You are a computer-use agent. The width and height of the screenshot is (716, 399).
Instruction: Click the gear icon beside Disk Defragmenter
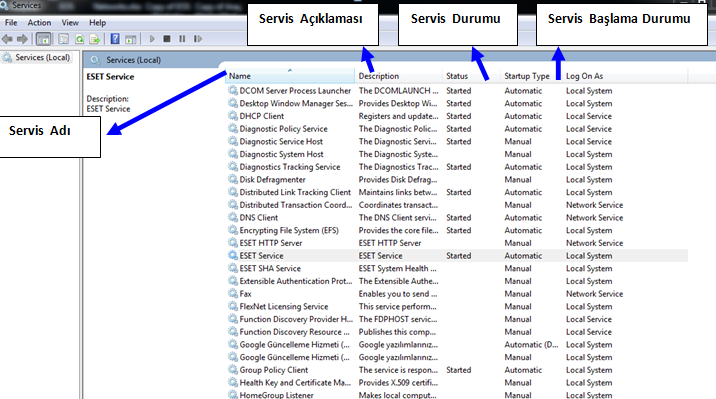click(233, 179)
